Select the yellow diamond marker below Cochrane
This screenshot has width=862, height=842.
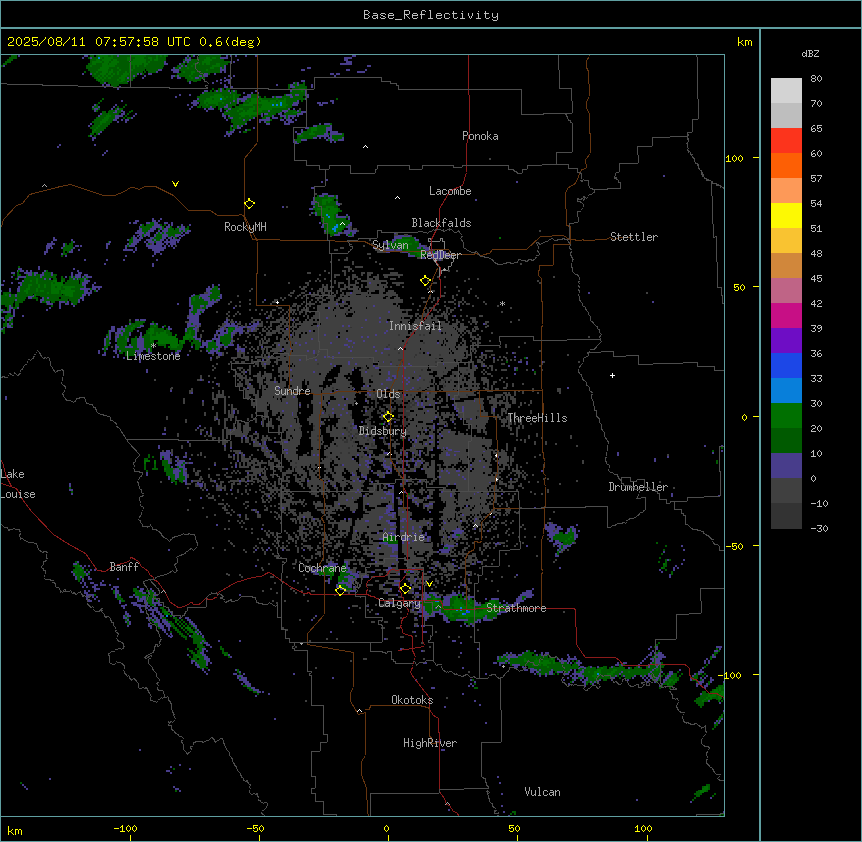coord(340,590)
